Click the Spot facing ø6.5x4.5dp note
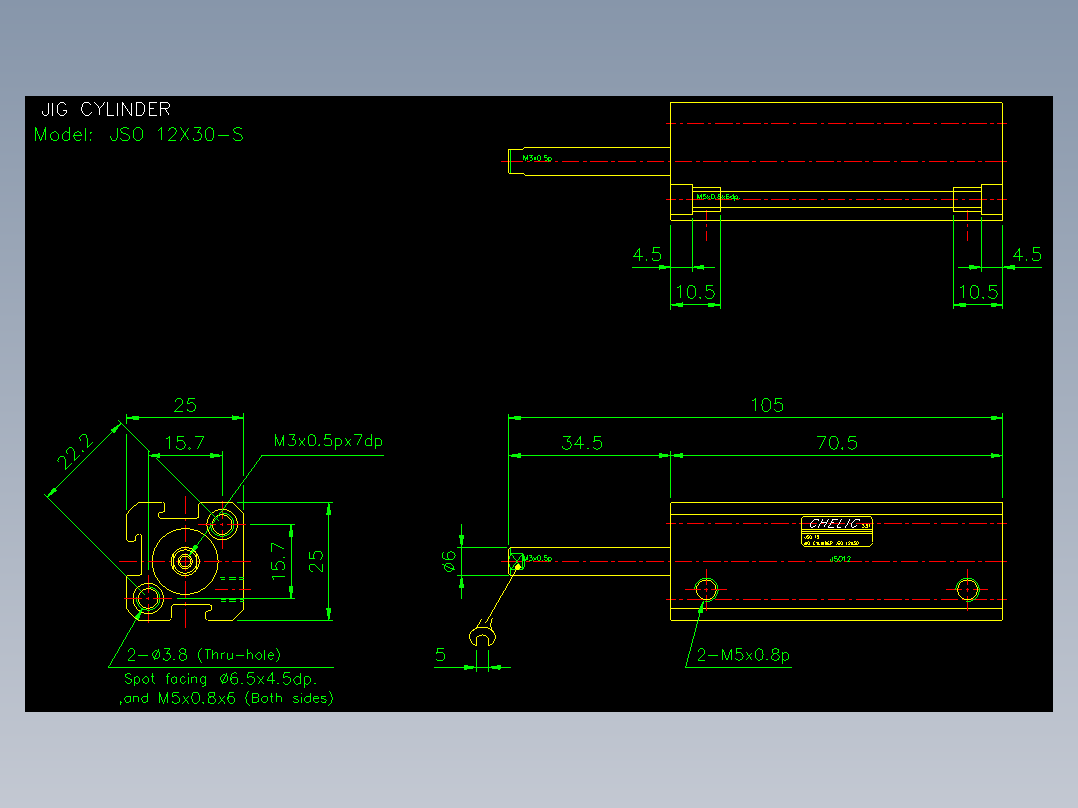The height and width of the screenshot is (808, 1078). (220, 679)
